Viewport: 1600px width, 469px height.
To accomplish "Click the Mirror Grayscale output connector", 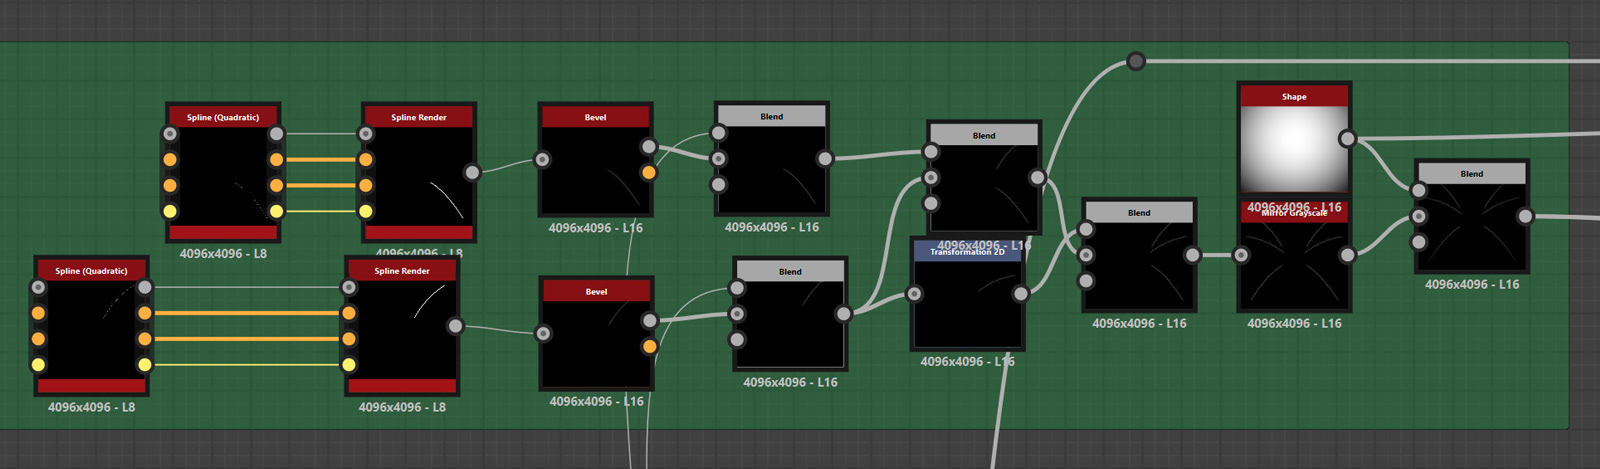I will pyautogui.click(x=1347, y=255).
